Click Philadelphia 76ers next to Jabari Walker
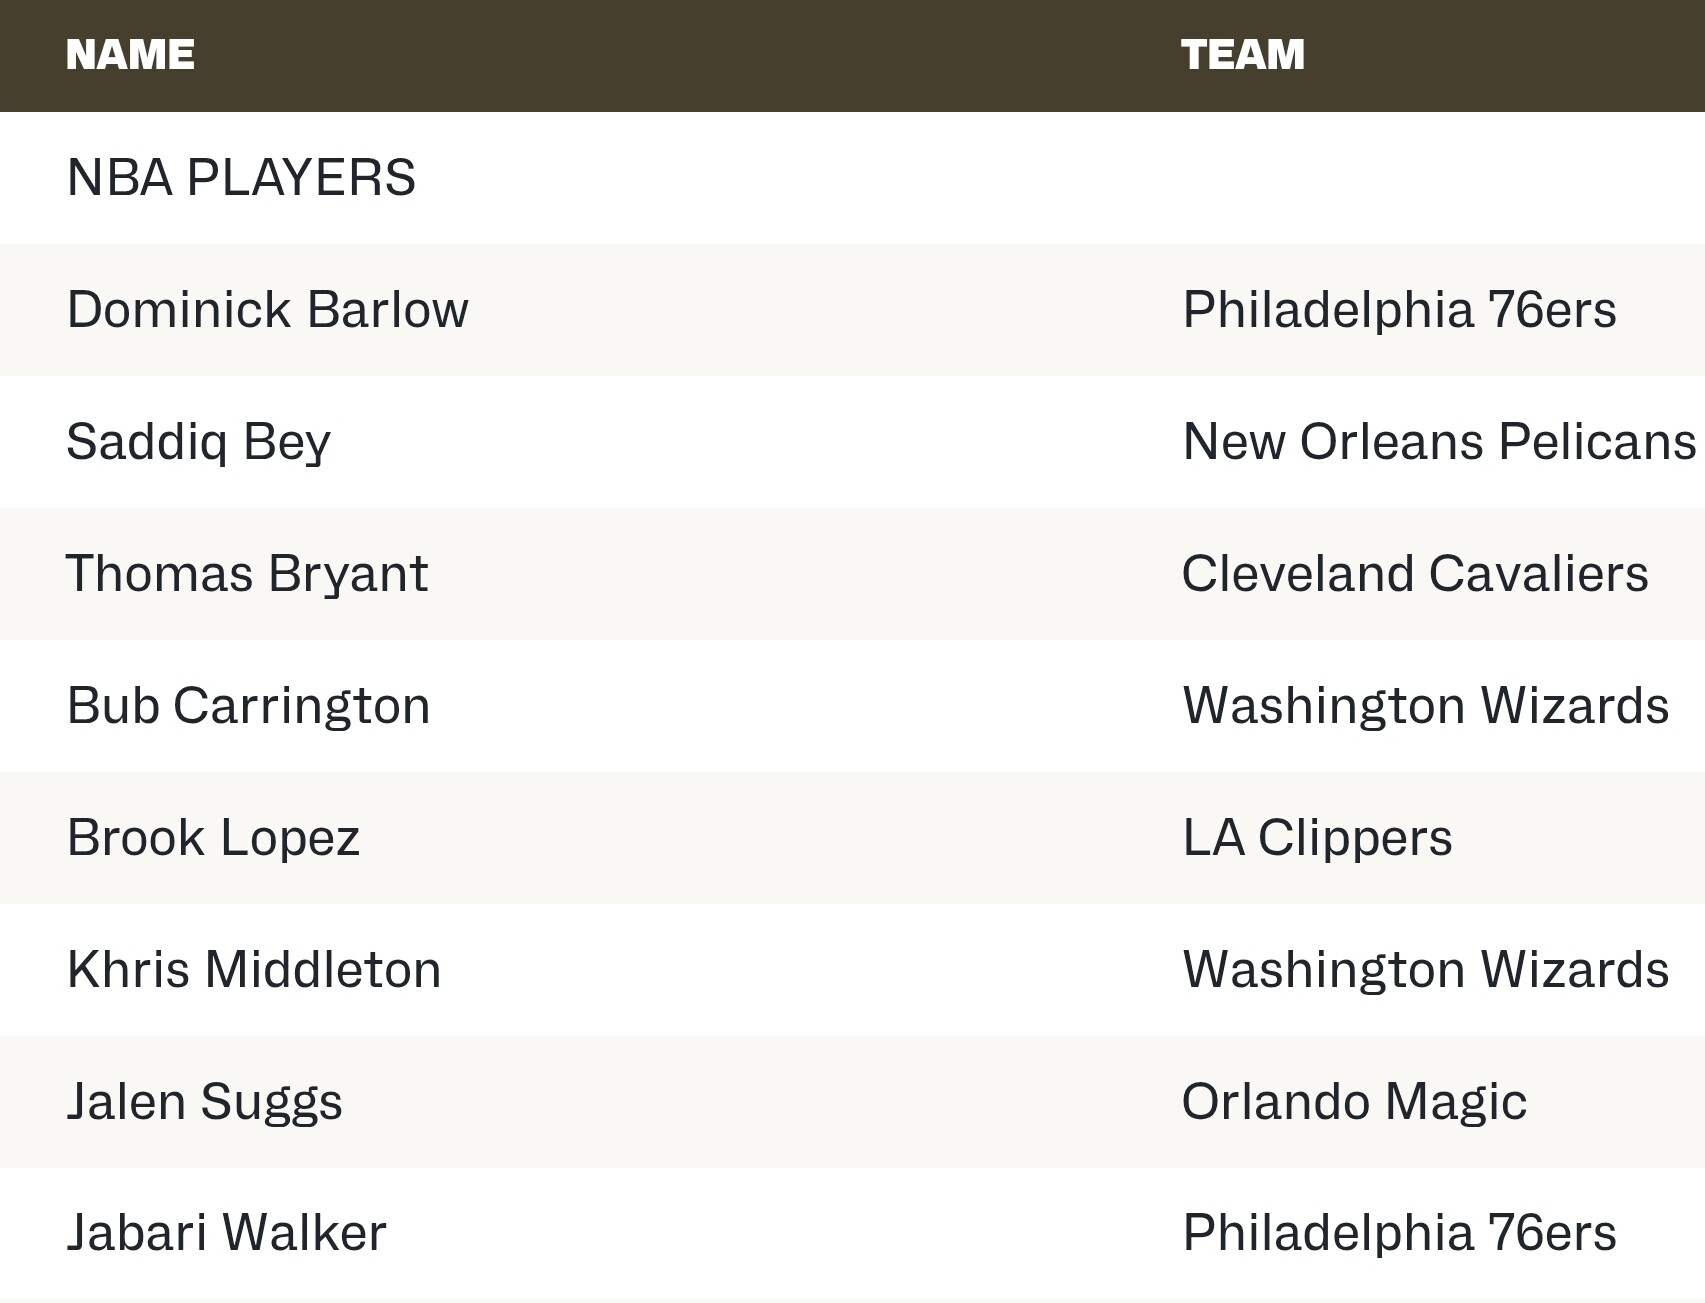Screen dimensions: 1705x1303 [1399, 1233]
